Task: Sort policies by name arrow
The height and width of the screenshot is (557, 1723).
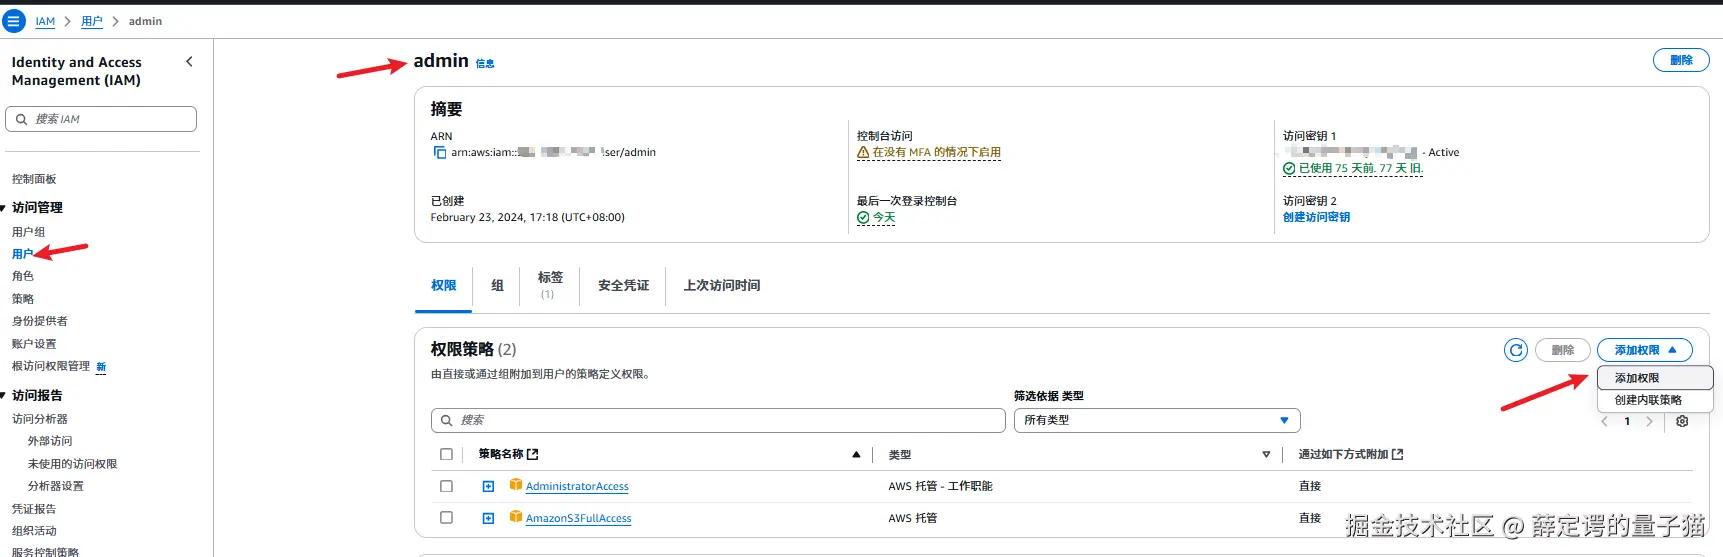Action: coord(856,455)
